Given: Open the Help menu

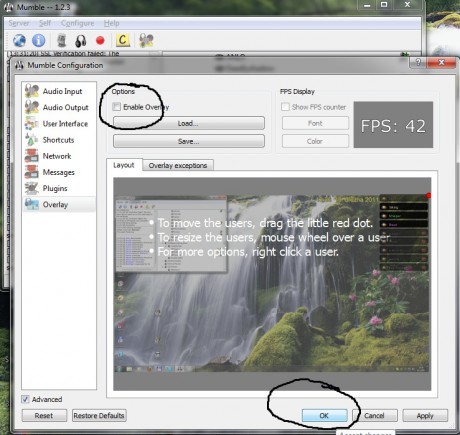Looking at the screenshot, I should pos(111,23).
